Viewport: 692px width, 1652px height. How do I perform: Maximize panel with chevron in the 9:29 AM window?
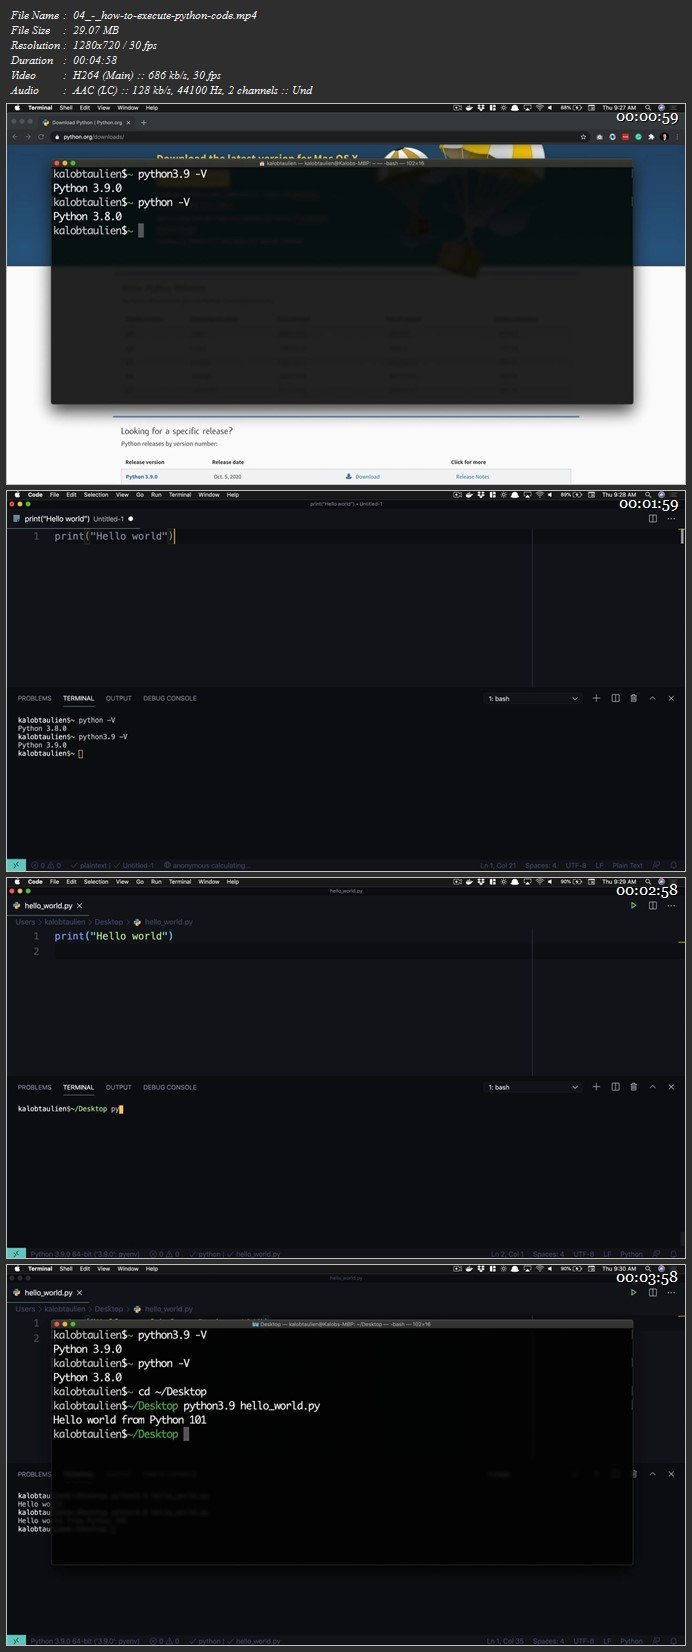[x=653, y=1087]
